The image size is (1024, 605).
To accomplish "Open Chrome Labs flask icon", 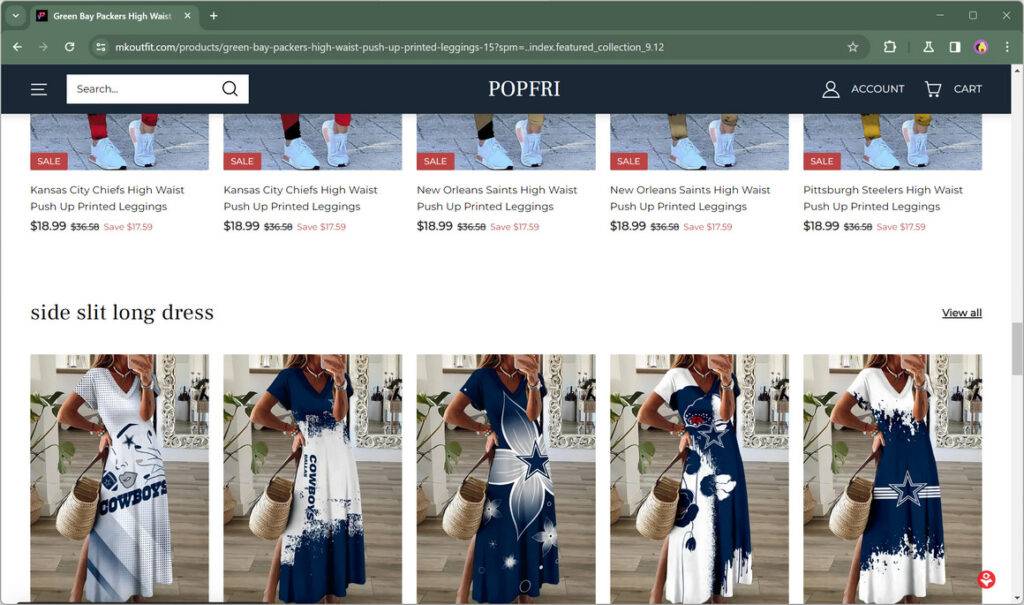I will coord(928,47).
